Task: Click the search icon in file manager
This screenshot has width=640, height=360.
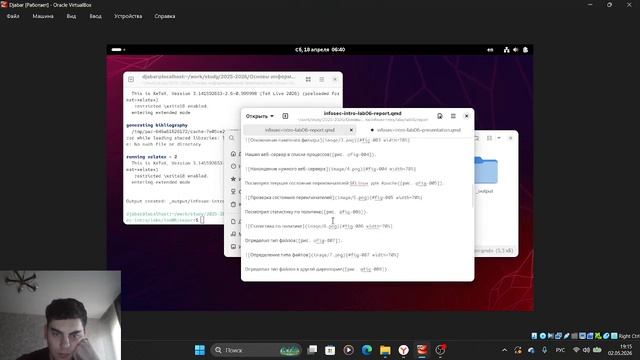Action: (x=231, y=138)
